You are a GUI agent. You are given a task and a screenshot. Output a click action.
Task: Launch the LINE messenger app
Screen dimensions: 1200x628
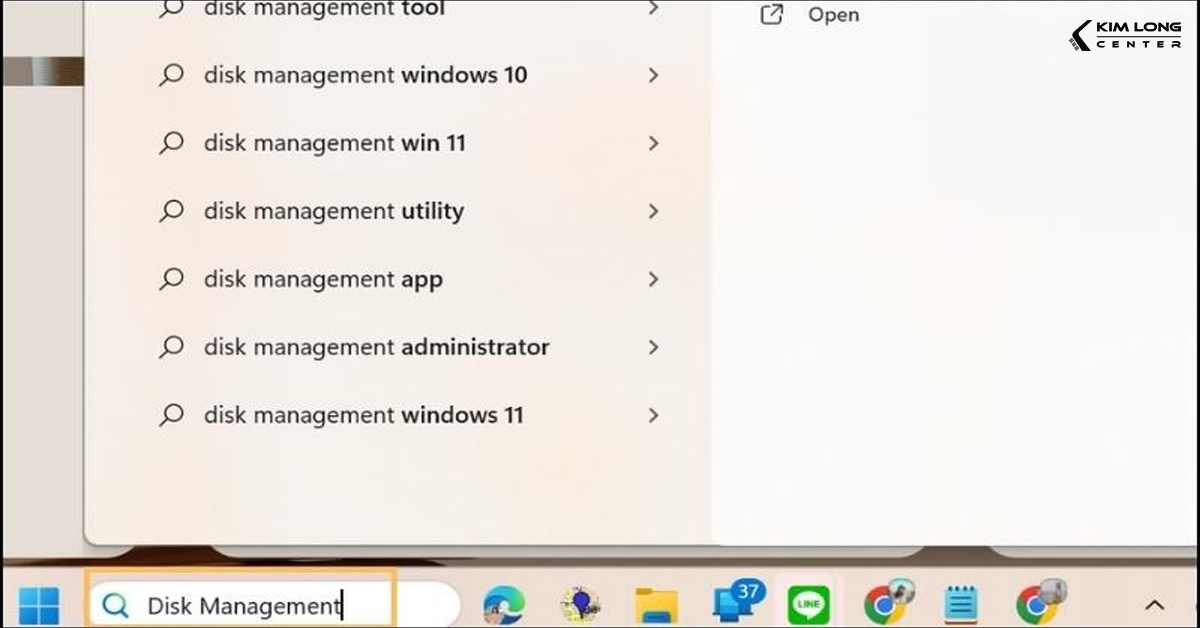pyautogui.click(x=808, y=605)
